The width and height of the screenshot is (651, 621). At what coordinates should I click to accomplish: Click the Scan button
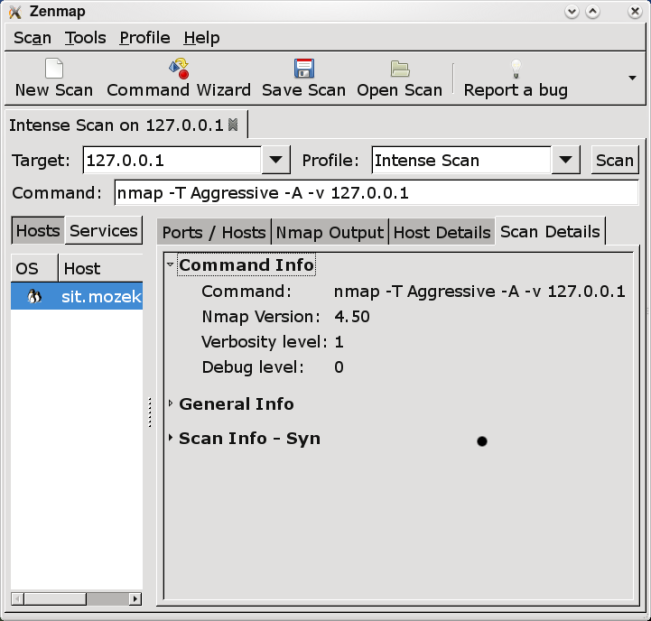coord(614,160)
